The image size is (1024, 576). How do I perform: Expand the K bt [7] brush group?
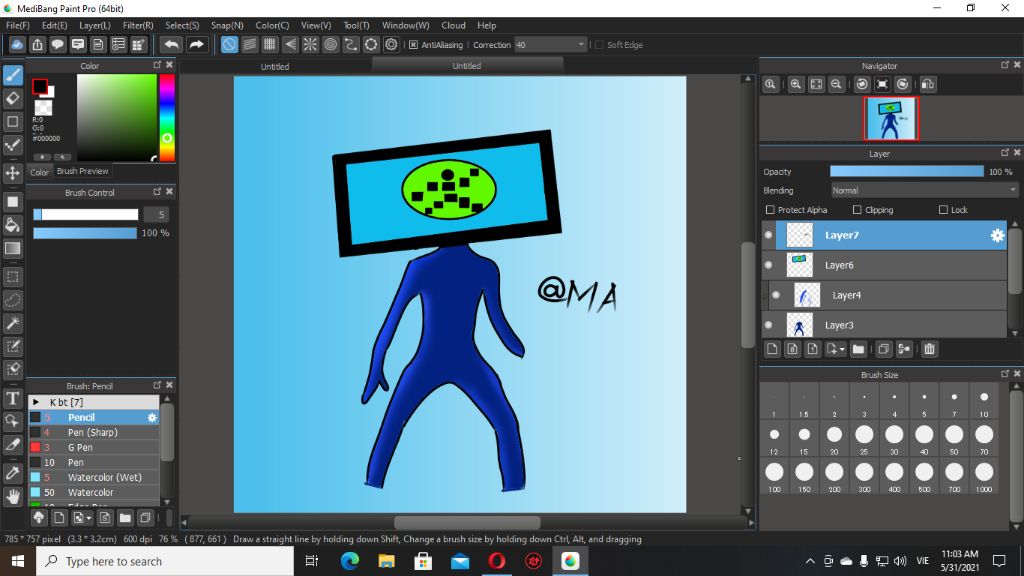pos(36,402)
